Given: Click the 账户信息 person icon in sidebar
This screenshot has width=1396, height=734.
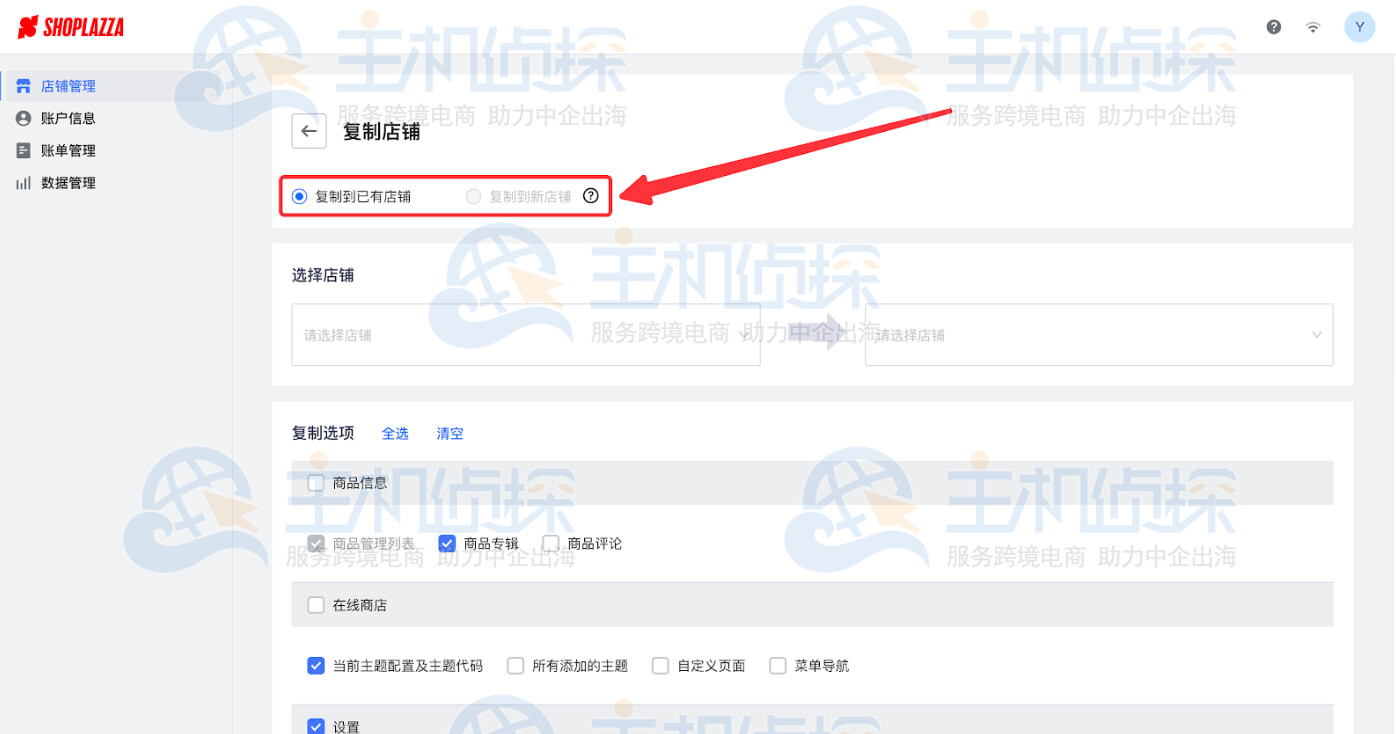Looking at the screenshot, I should point(24,118).
